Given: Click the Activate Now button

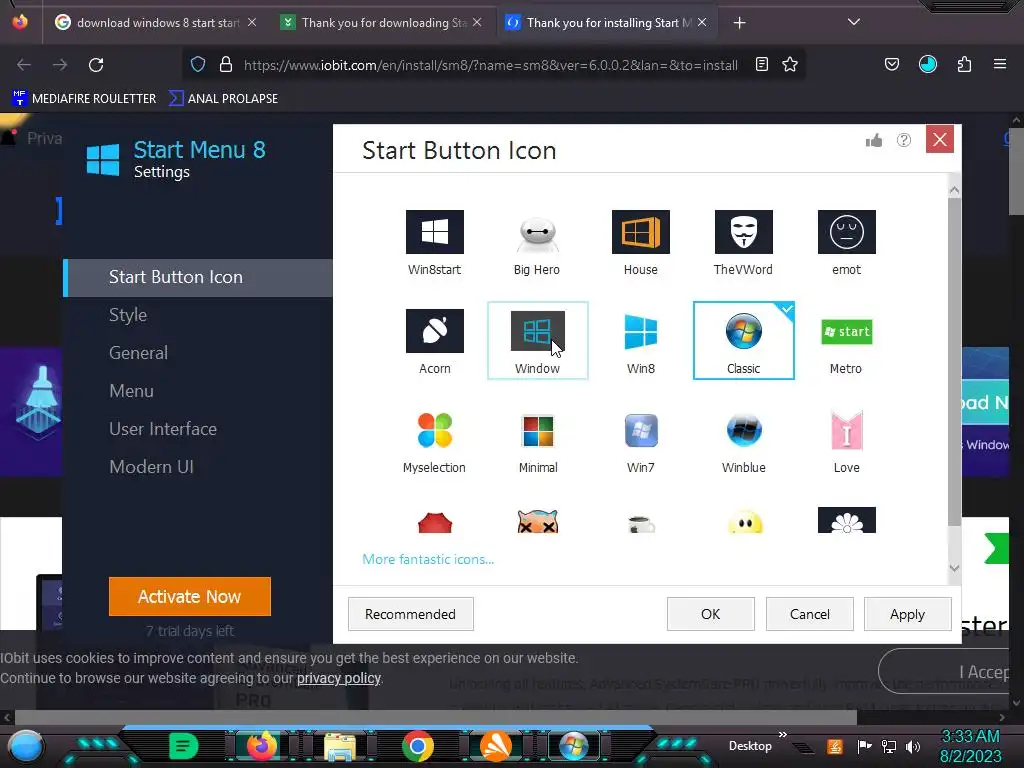Looking at the screenshot, I should pyautogui.click(x=189, y=596).
